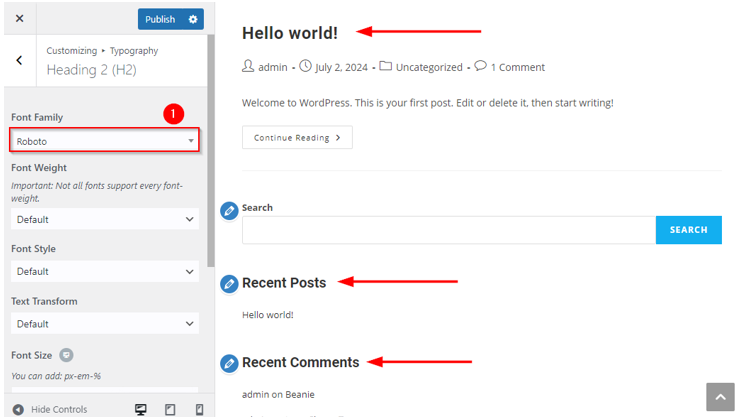Switch to mobile preview icon
This screenshot has height=417, width=747.
pos(200,409)
